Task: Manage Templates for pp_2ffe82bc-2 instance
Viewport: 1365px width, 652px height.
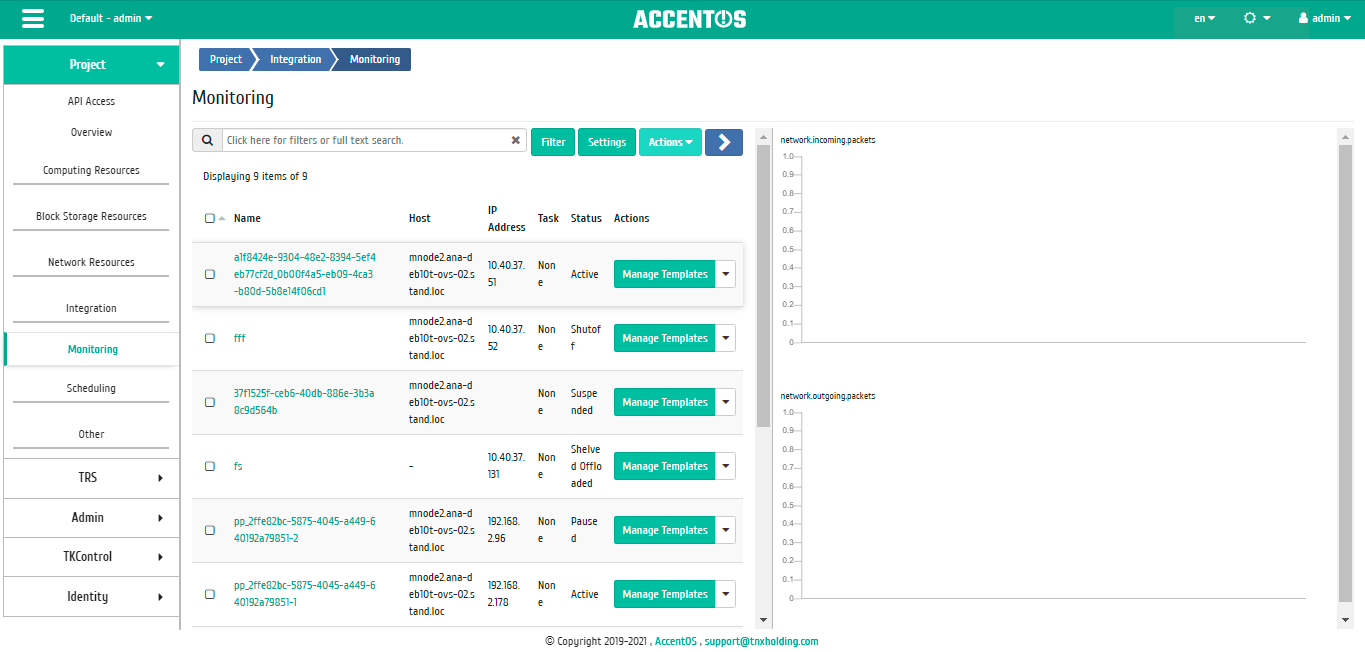Action: [x=665, y=530]
